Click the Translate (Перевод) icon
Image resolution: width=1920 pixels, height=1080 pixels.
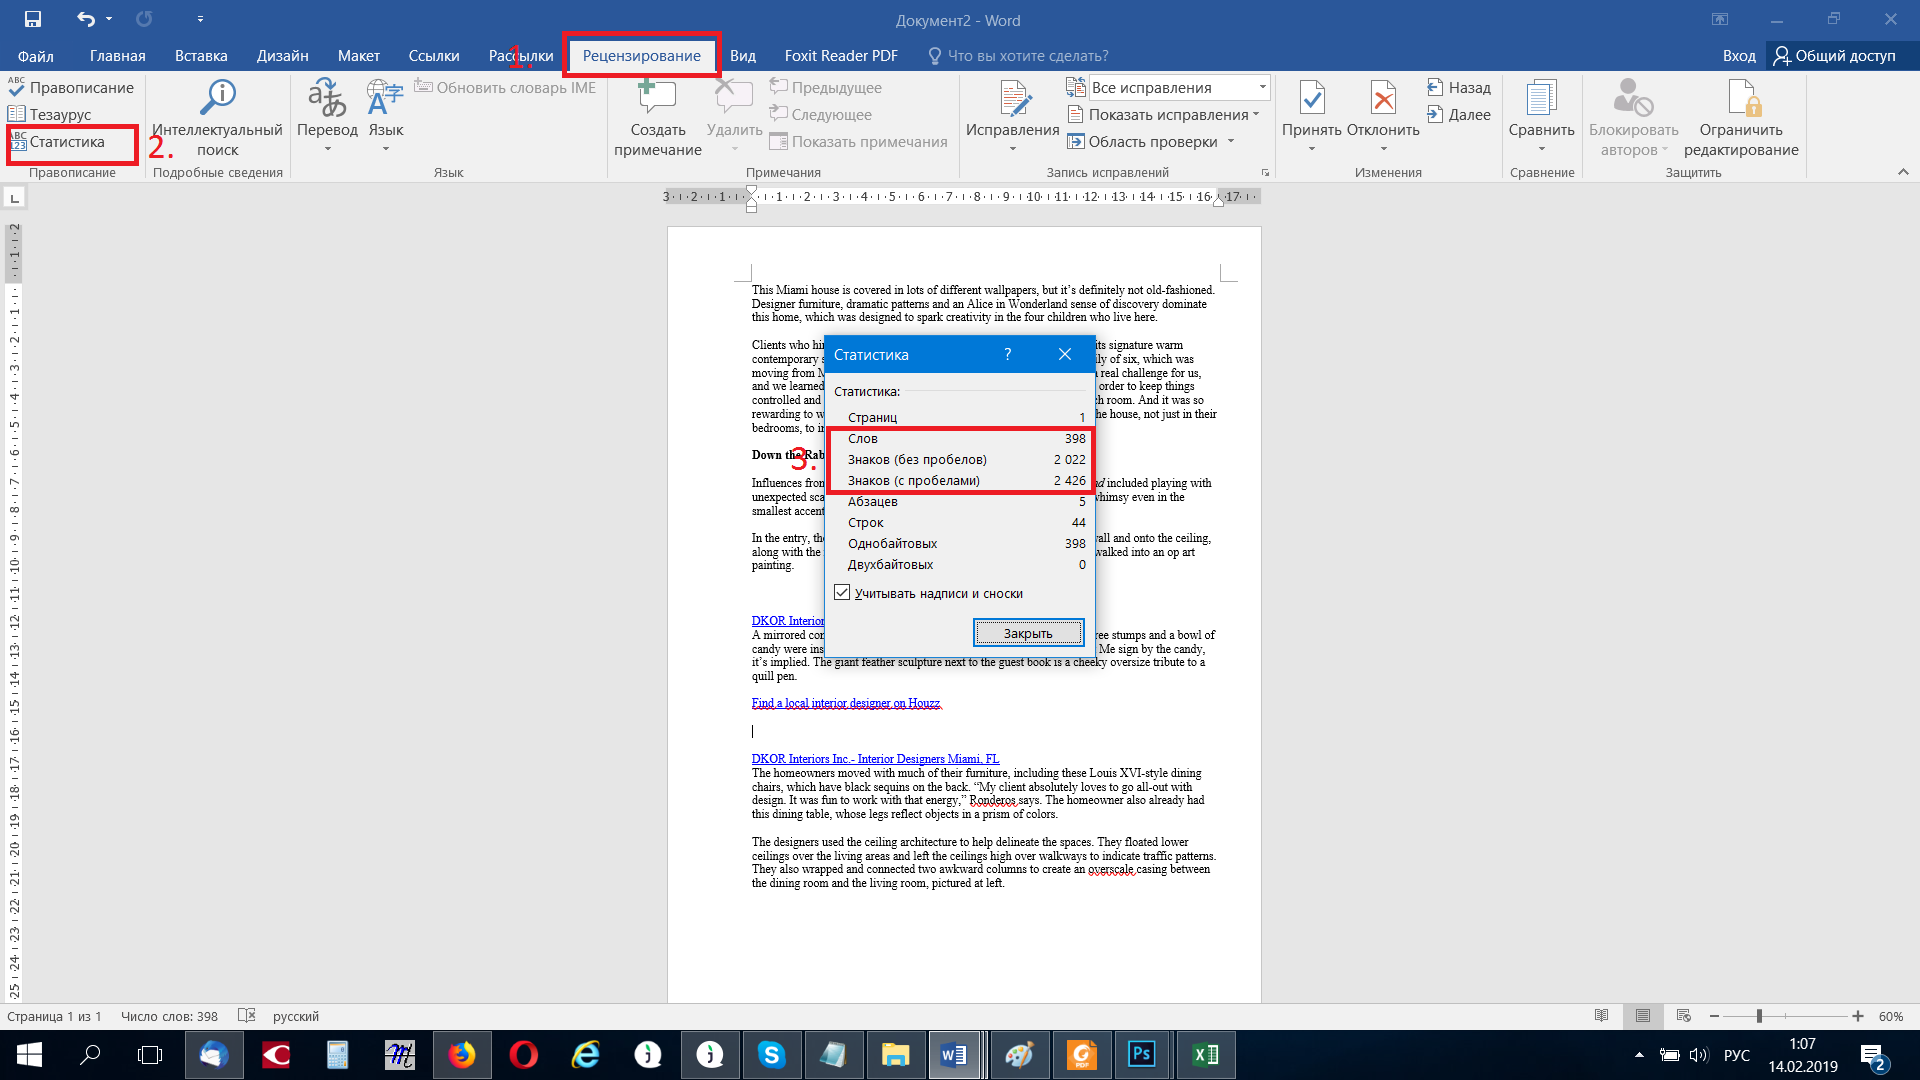(326, 98)
